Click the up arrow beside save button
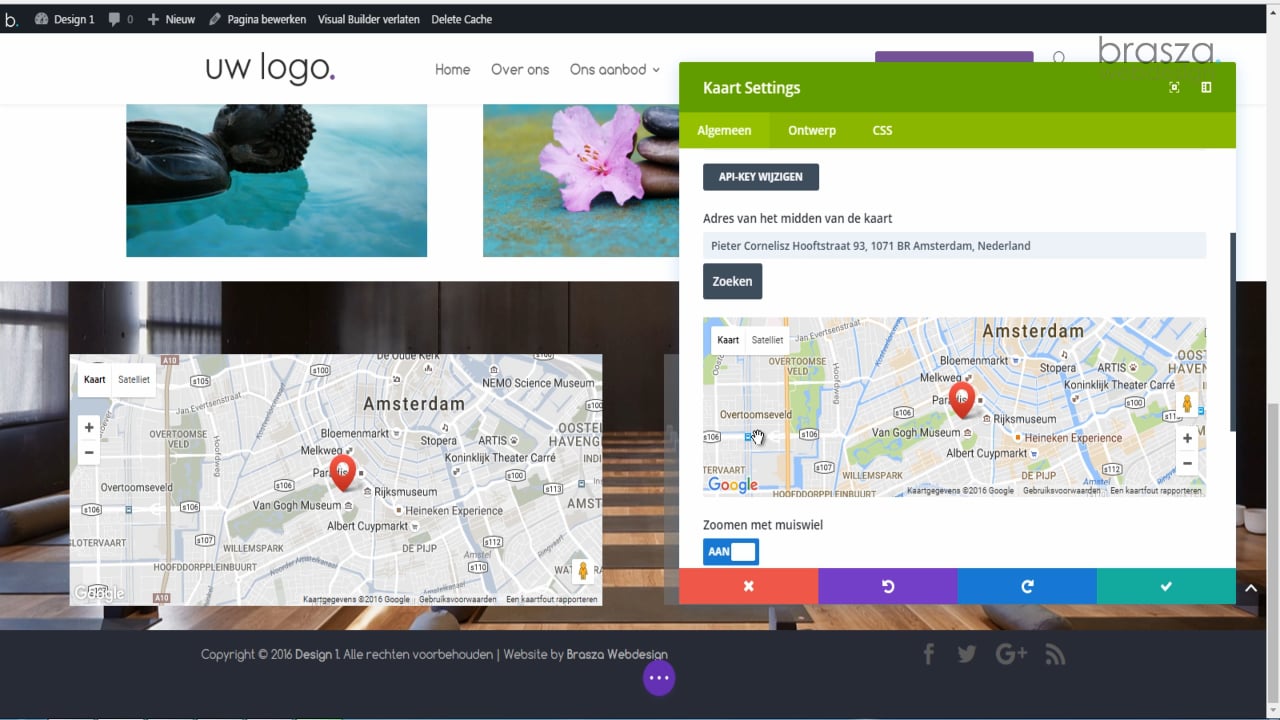The image size is (1280, 720). 1251,588
